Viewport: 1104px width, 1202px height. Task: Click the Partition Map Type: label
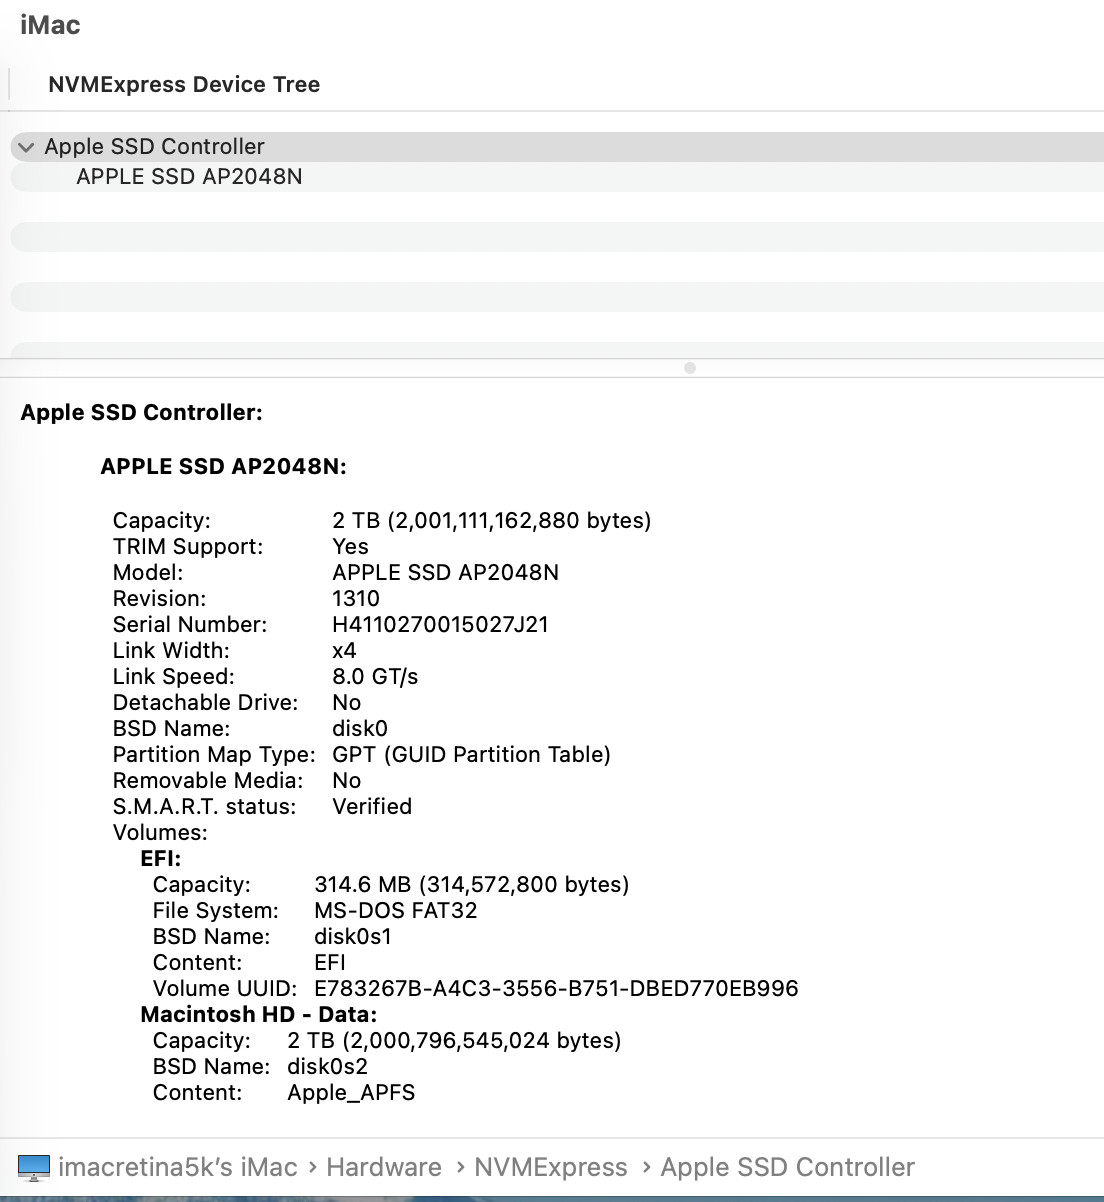tap(214, 755)
